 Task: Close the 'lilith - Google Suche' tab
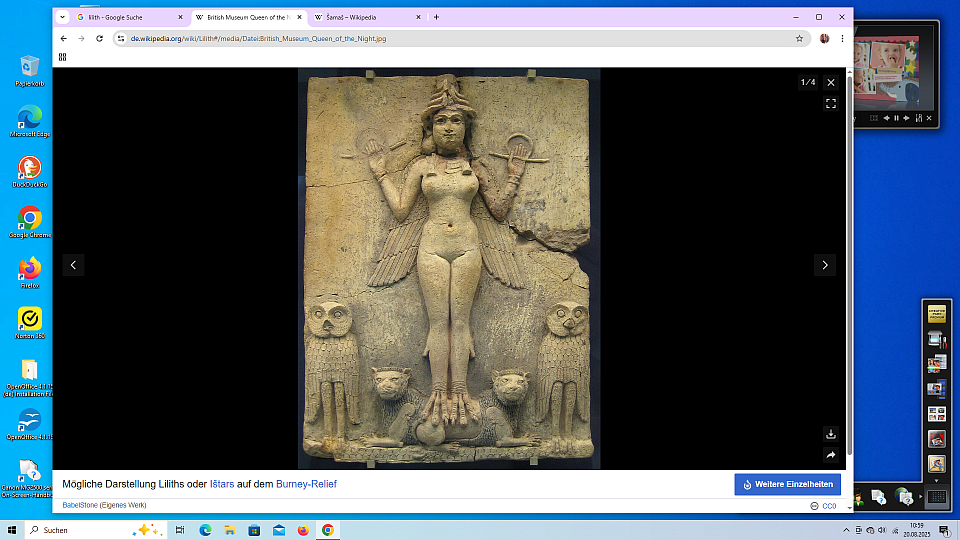pyautogui.click(x=180, y=17)
